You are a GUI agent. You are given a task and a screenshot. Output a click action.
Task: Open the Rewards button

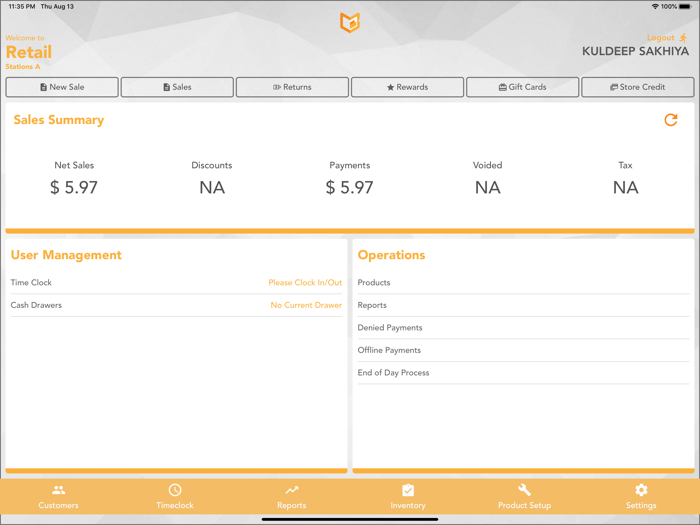click(x=408, y=87)
